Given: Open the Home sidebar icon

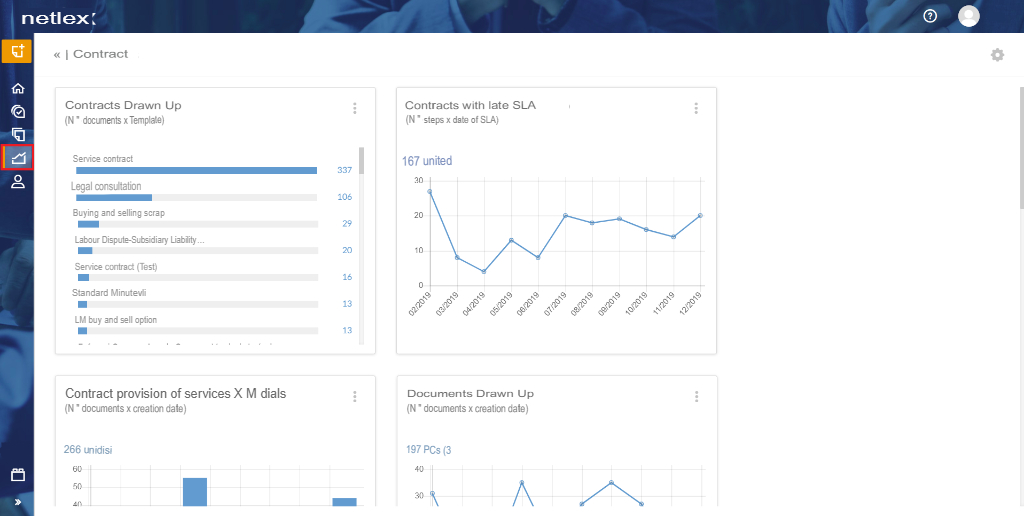Looking at the screenshot, I should [18, 88].
